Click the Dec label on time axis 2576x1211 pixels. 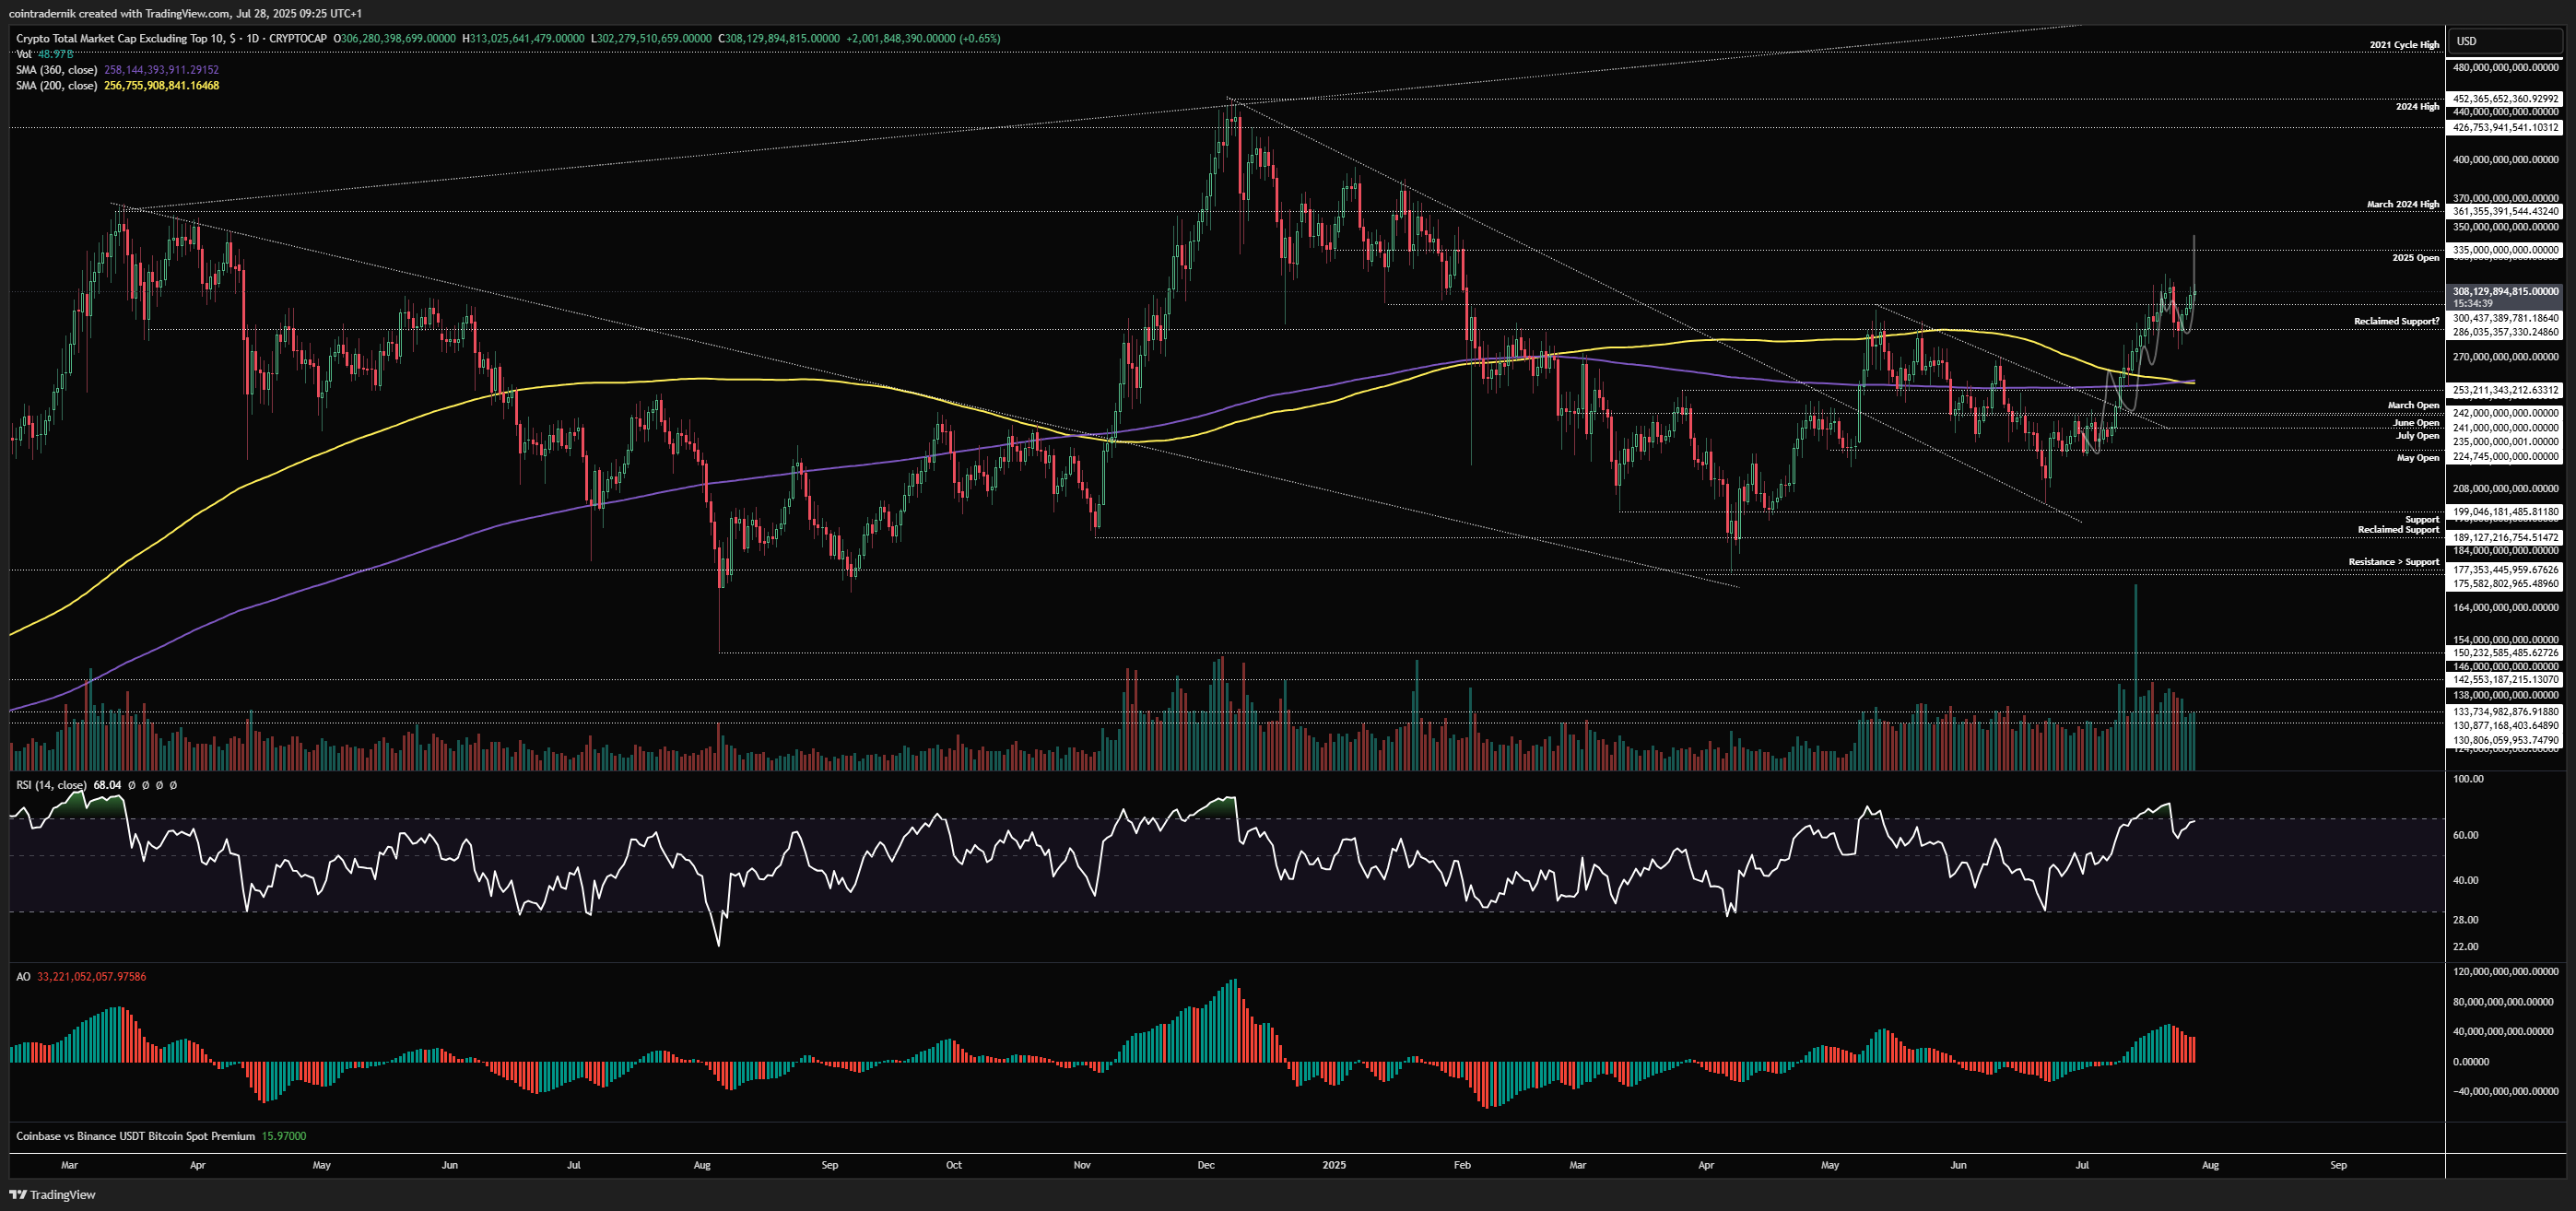click(x=1206, y=1165)
